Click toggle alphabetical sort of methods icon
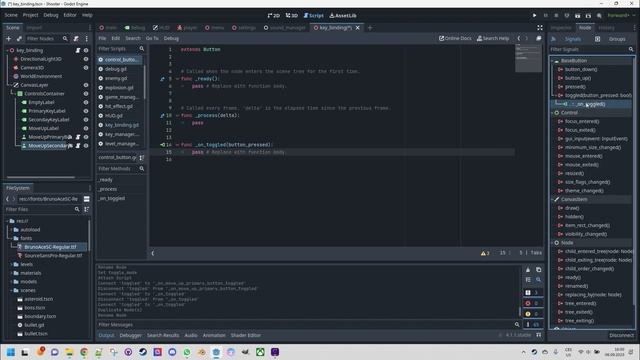Viewport: 640px width, 360px height. [142, 158]
